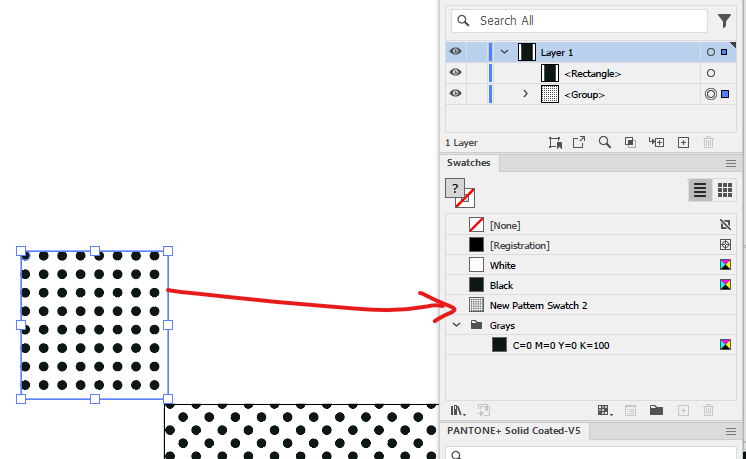The height and width of the screenshot is (459, 746).
Task: Hide the Group object via eye icon
Action: [455, 93]
